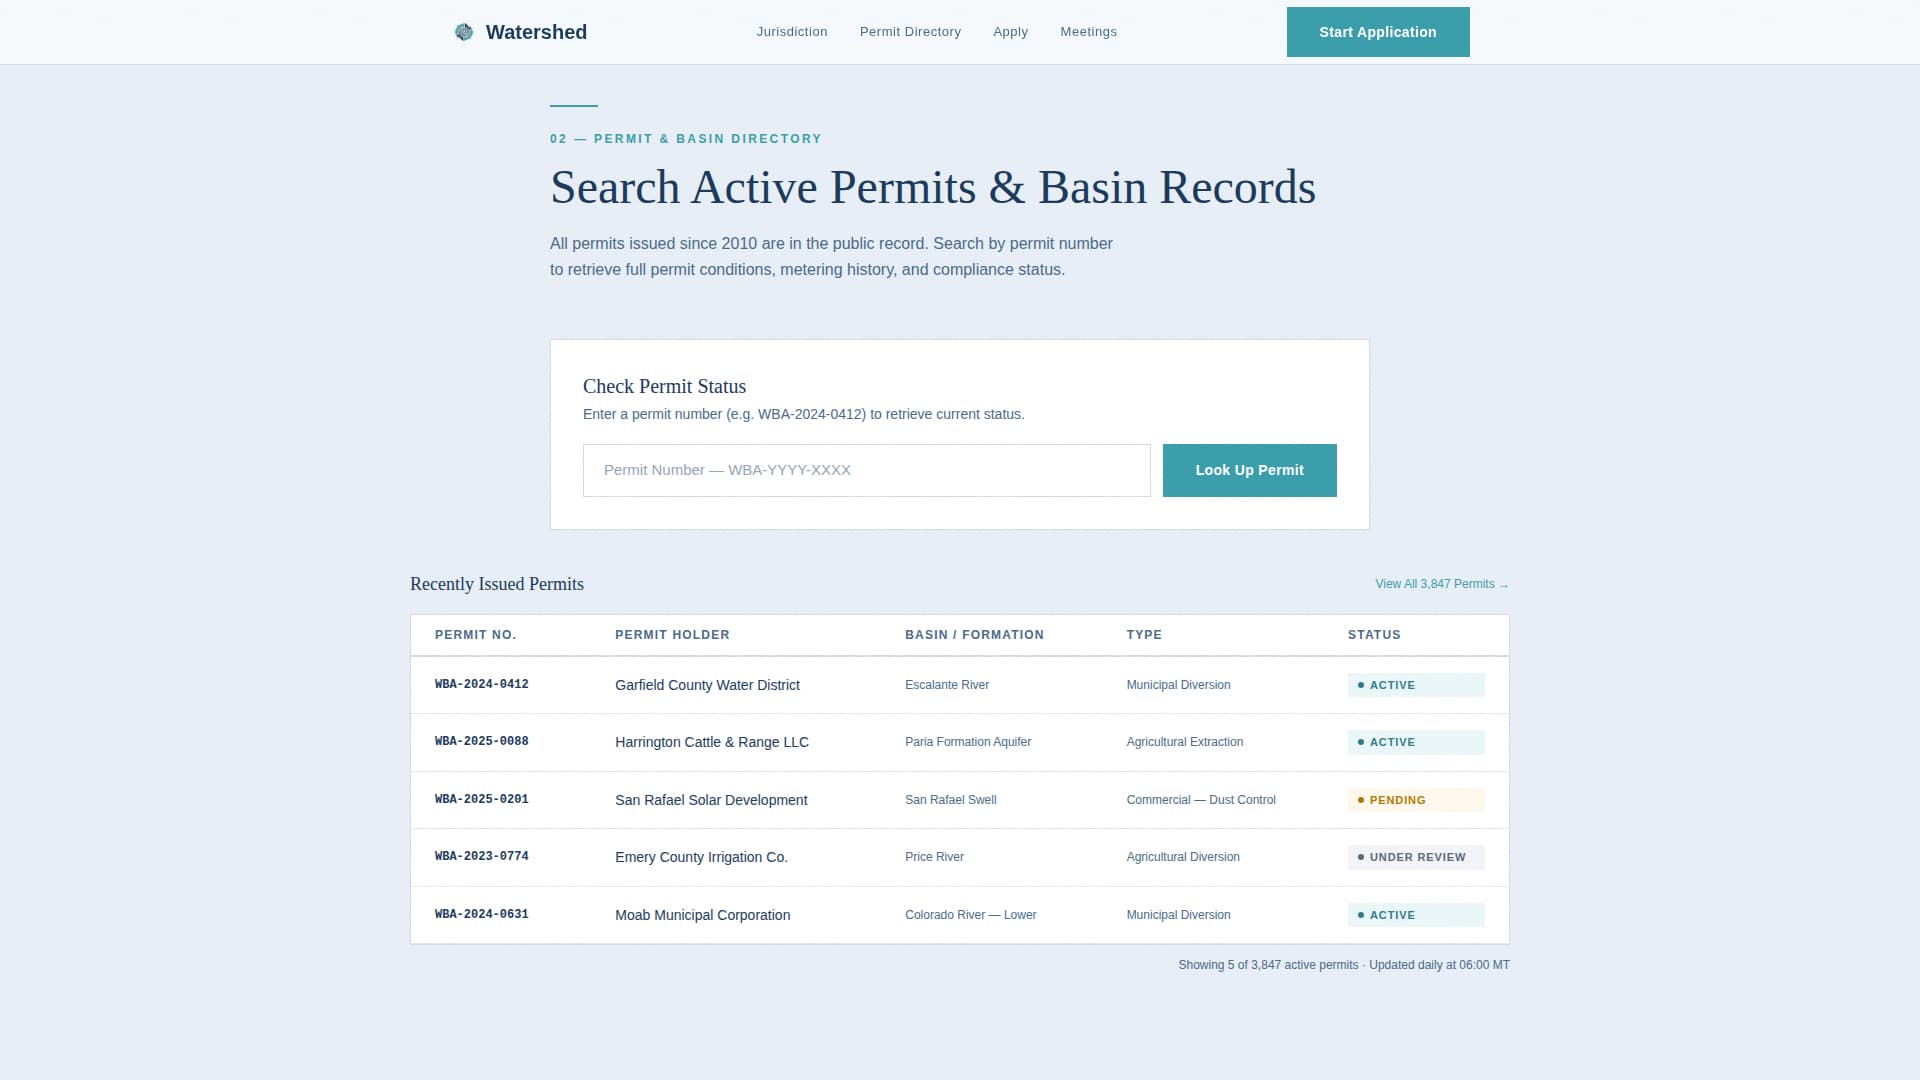Click the Commercial — Dust Control cell
This screenshot has height=1080, width=1920.
1201,800
